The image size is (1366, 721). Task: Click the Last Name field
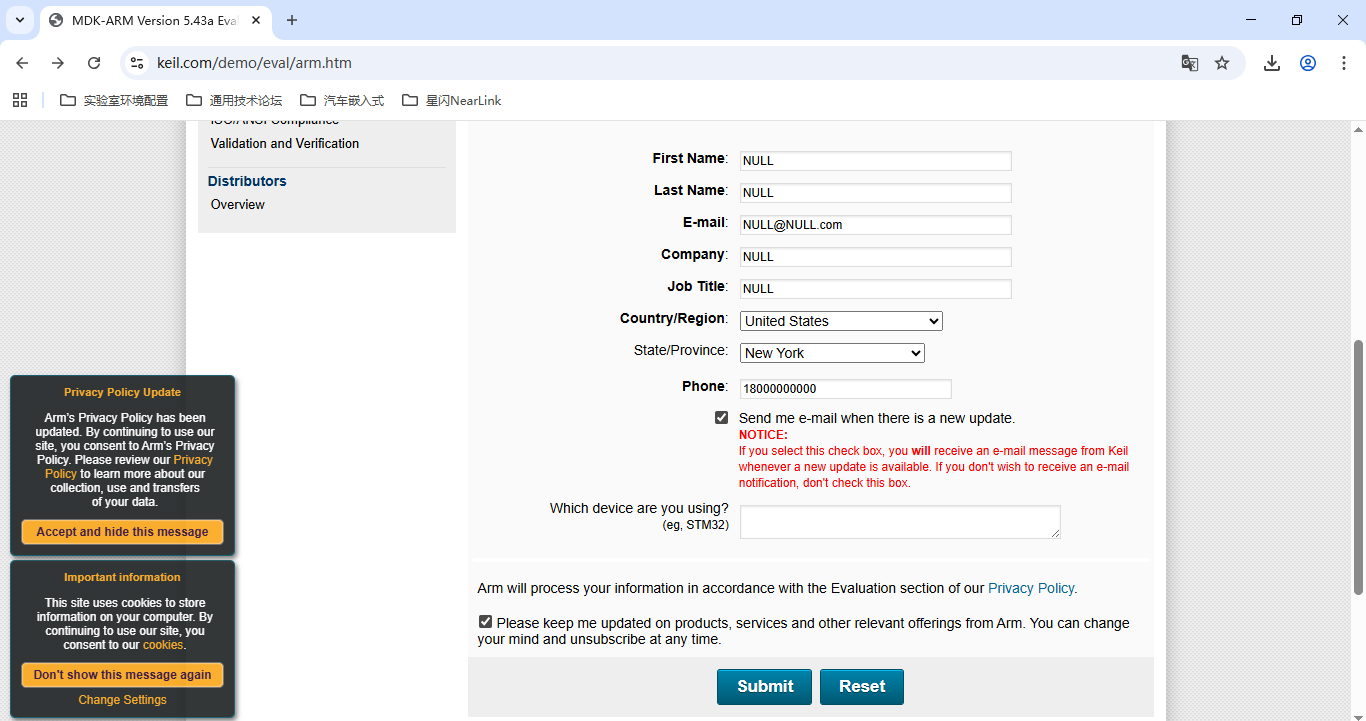pos(875,193)
